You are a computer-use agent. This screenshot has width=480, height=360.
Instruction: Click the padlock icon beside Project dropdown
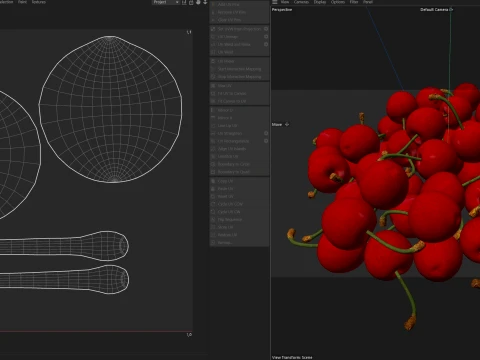pos(191,2)
